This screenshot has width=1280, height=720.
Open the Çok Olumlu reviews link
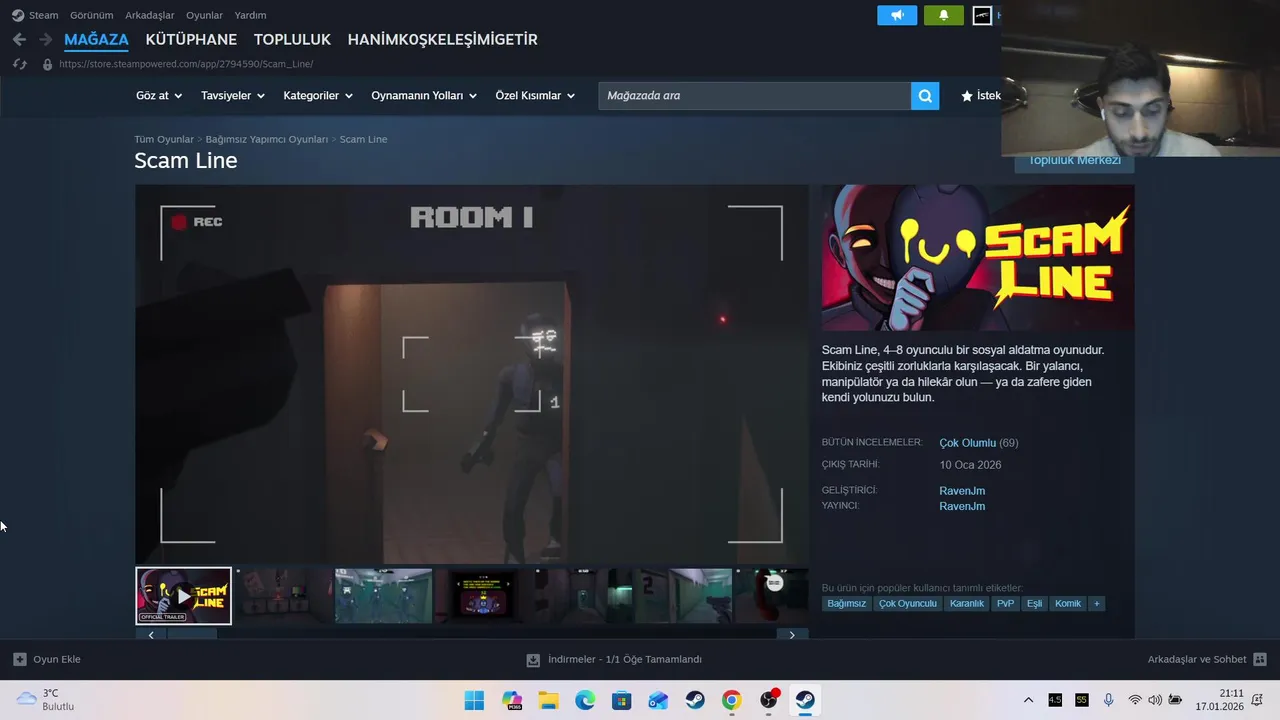tap(967, 443)
